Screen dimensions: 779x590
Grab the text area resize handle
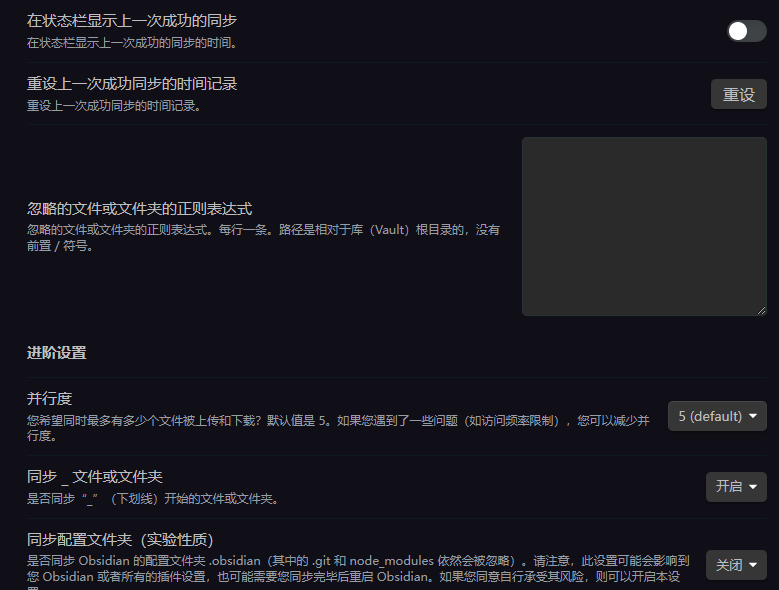(x=762, y=310)
